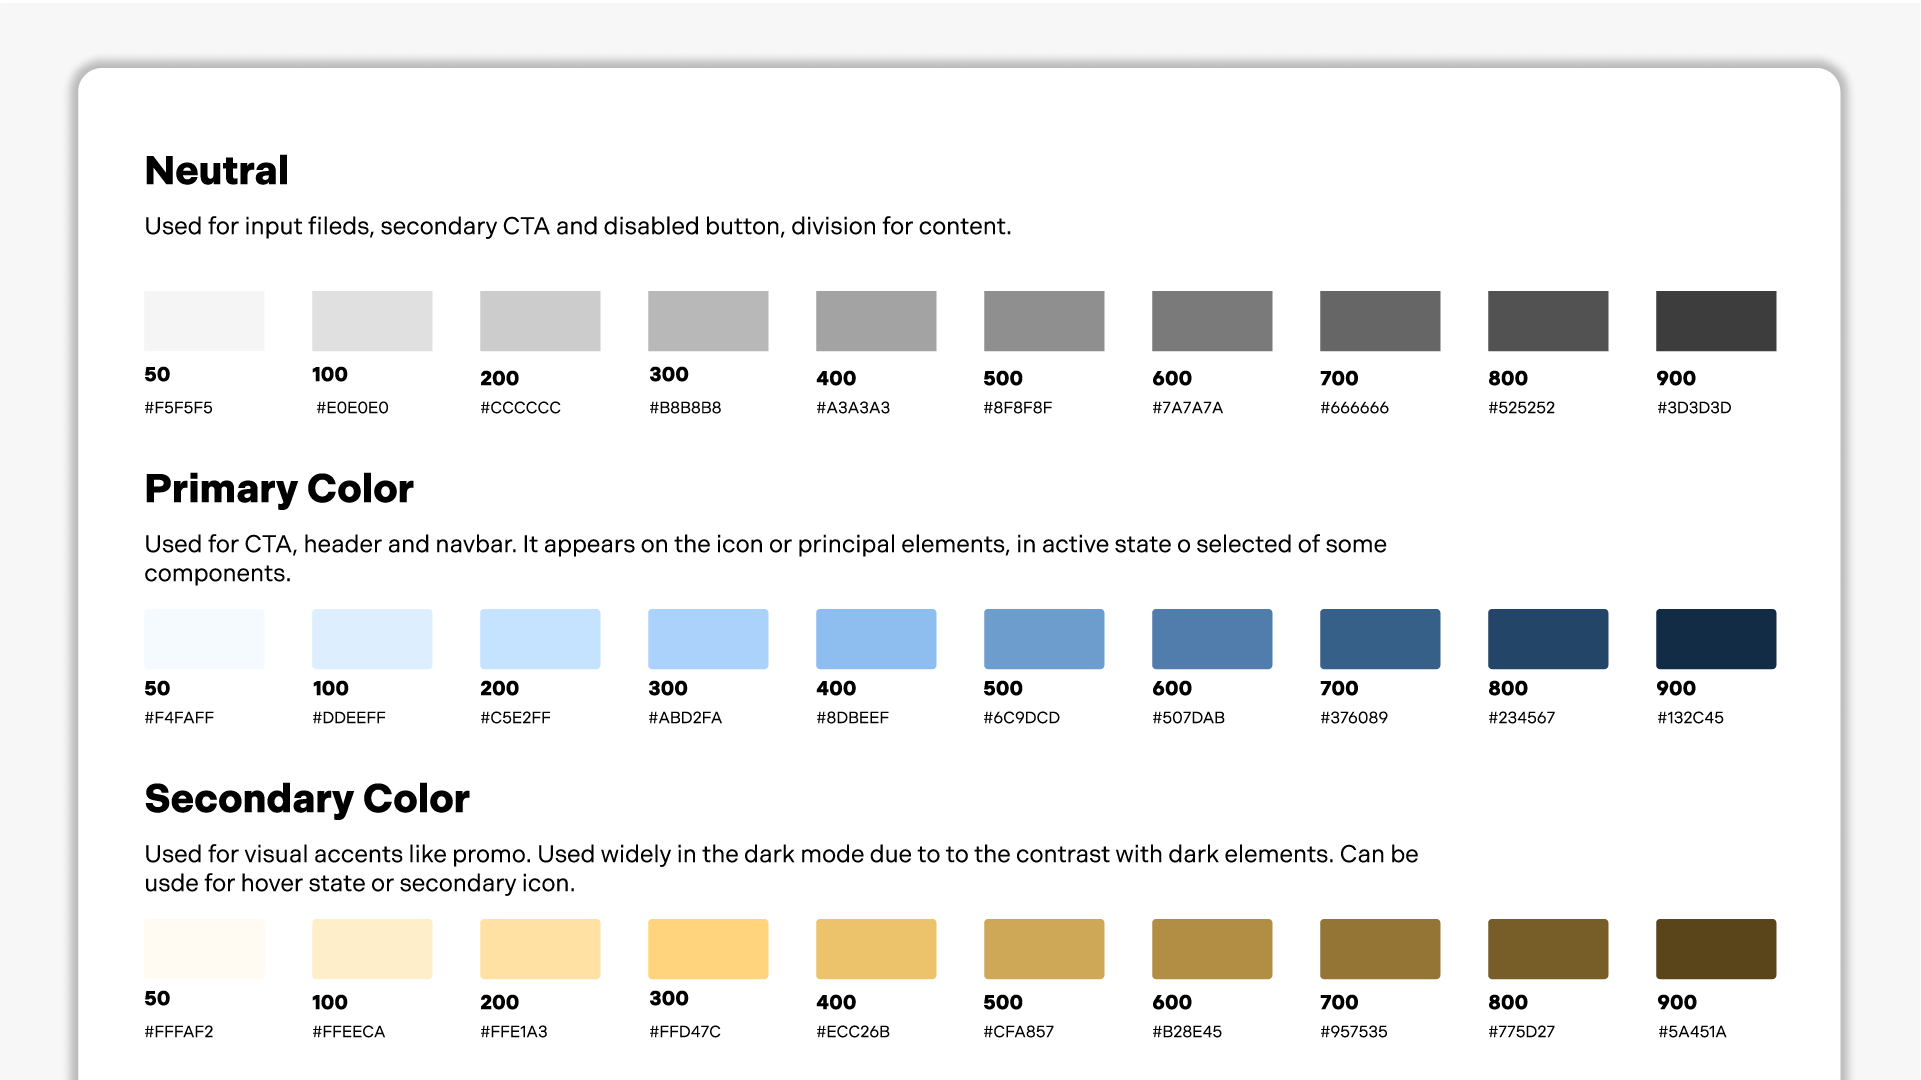Click the #3D3D3D hex code text
1921x1080 pixels.
1694,408
